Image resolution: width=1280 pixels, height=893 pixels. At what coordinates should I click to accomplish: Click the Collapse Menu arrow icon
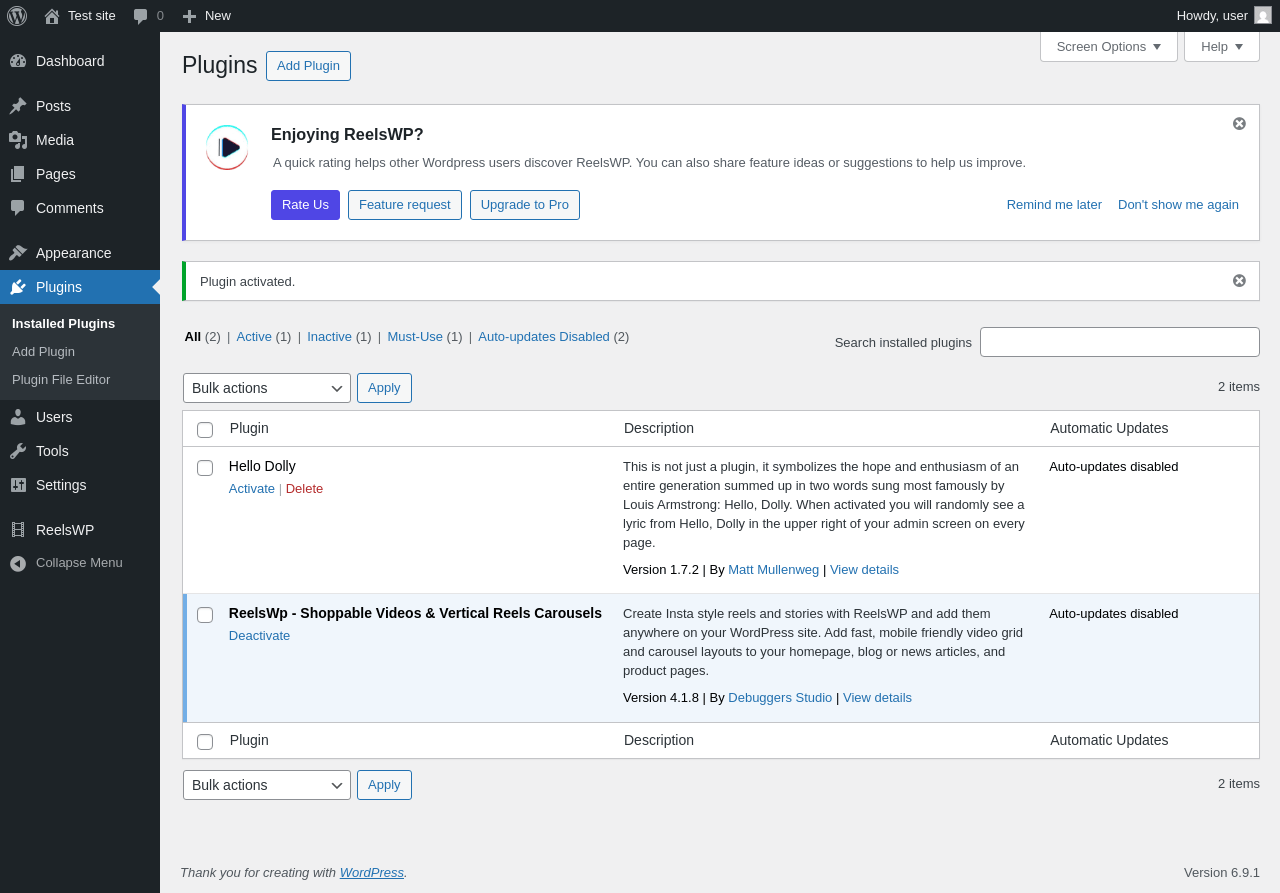[18, 563]
